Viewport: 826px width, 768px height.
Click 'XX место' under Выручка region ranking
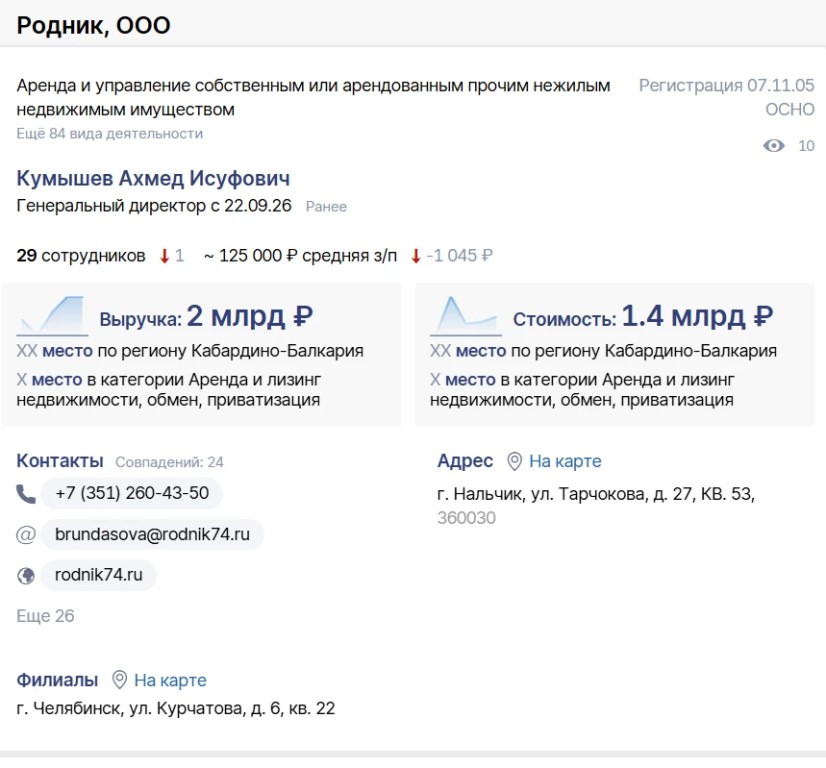coord(54,351)
